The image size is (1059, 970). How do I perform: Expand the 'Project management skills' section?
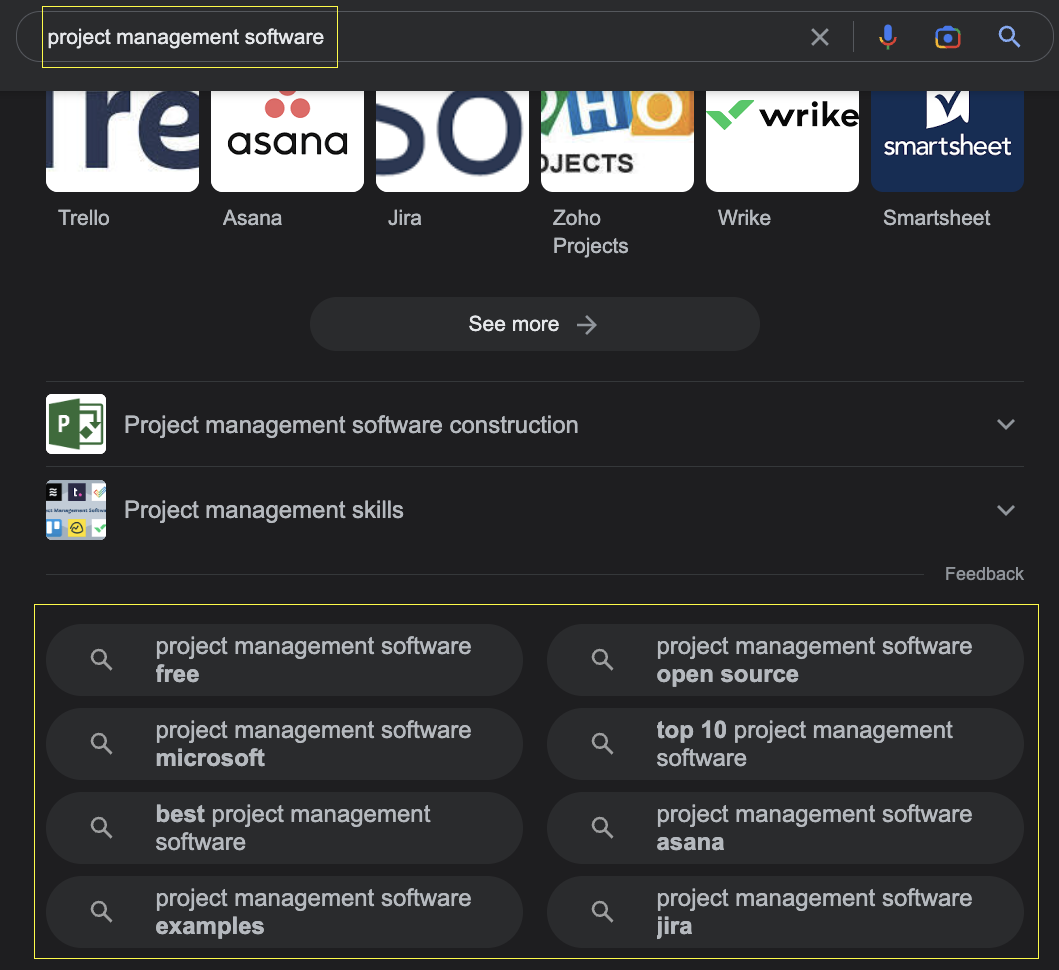(1006, 510)
